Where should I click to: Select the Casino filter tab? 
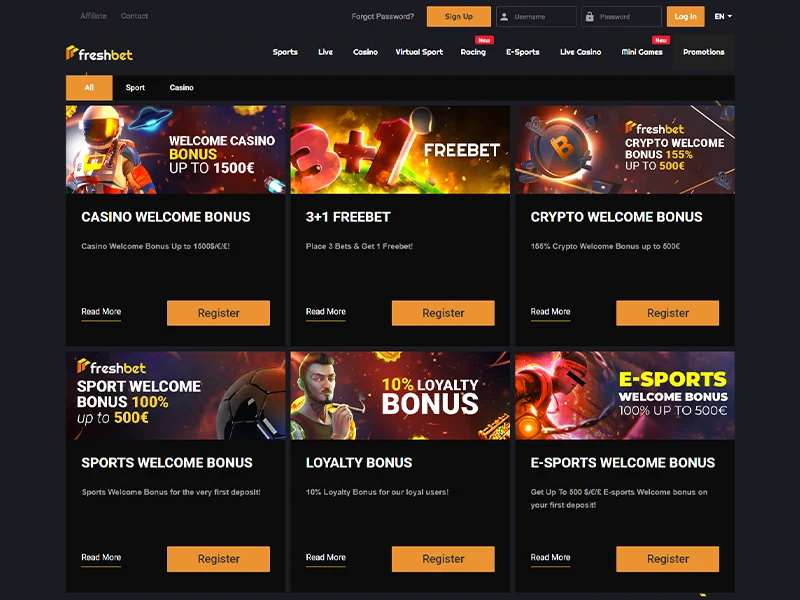tap(182, 88)
